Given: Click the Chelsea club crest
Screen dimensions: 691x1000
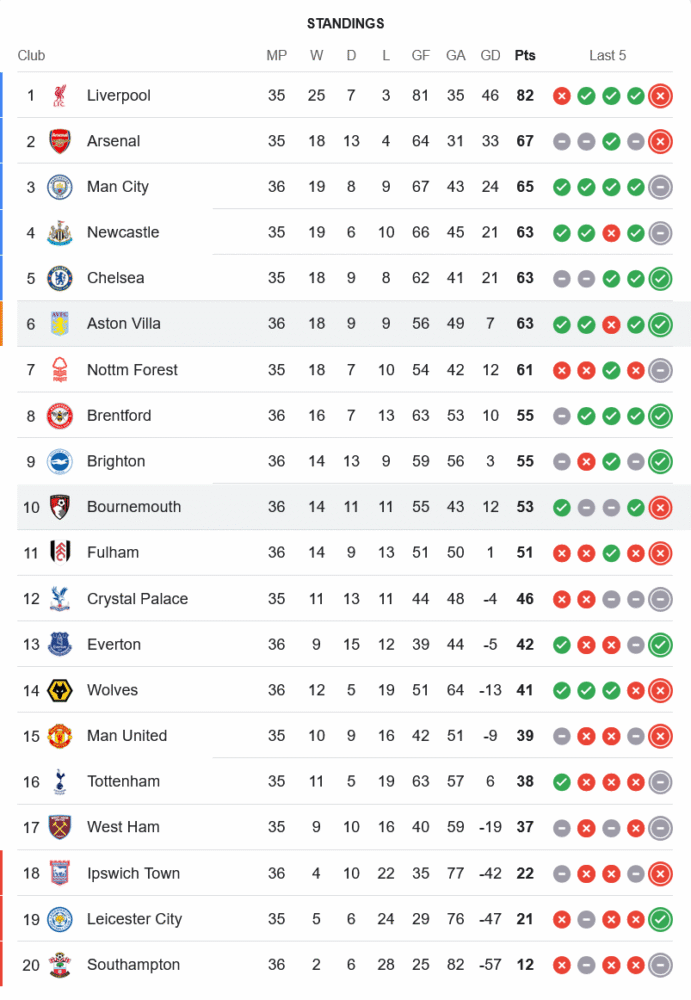Looking at the screenshot, I should (60, 278).
